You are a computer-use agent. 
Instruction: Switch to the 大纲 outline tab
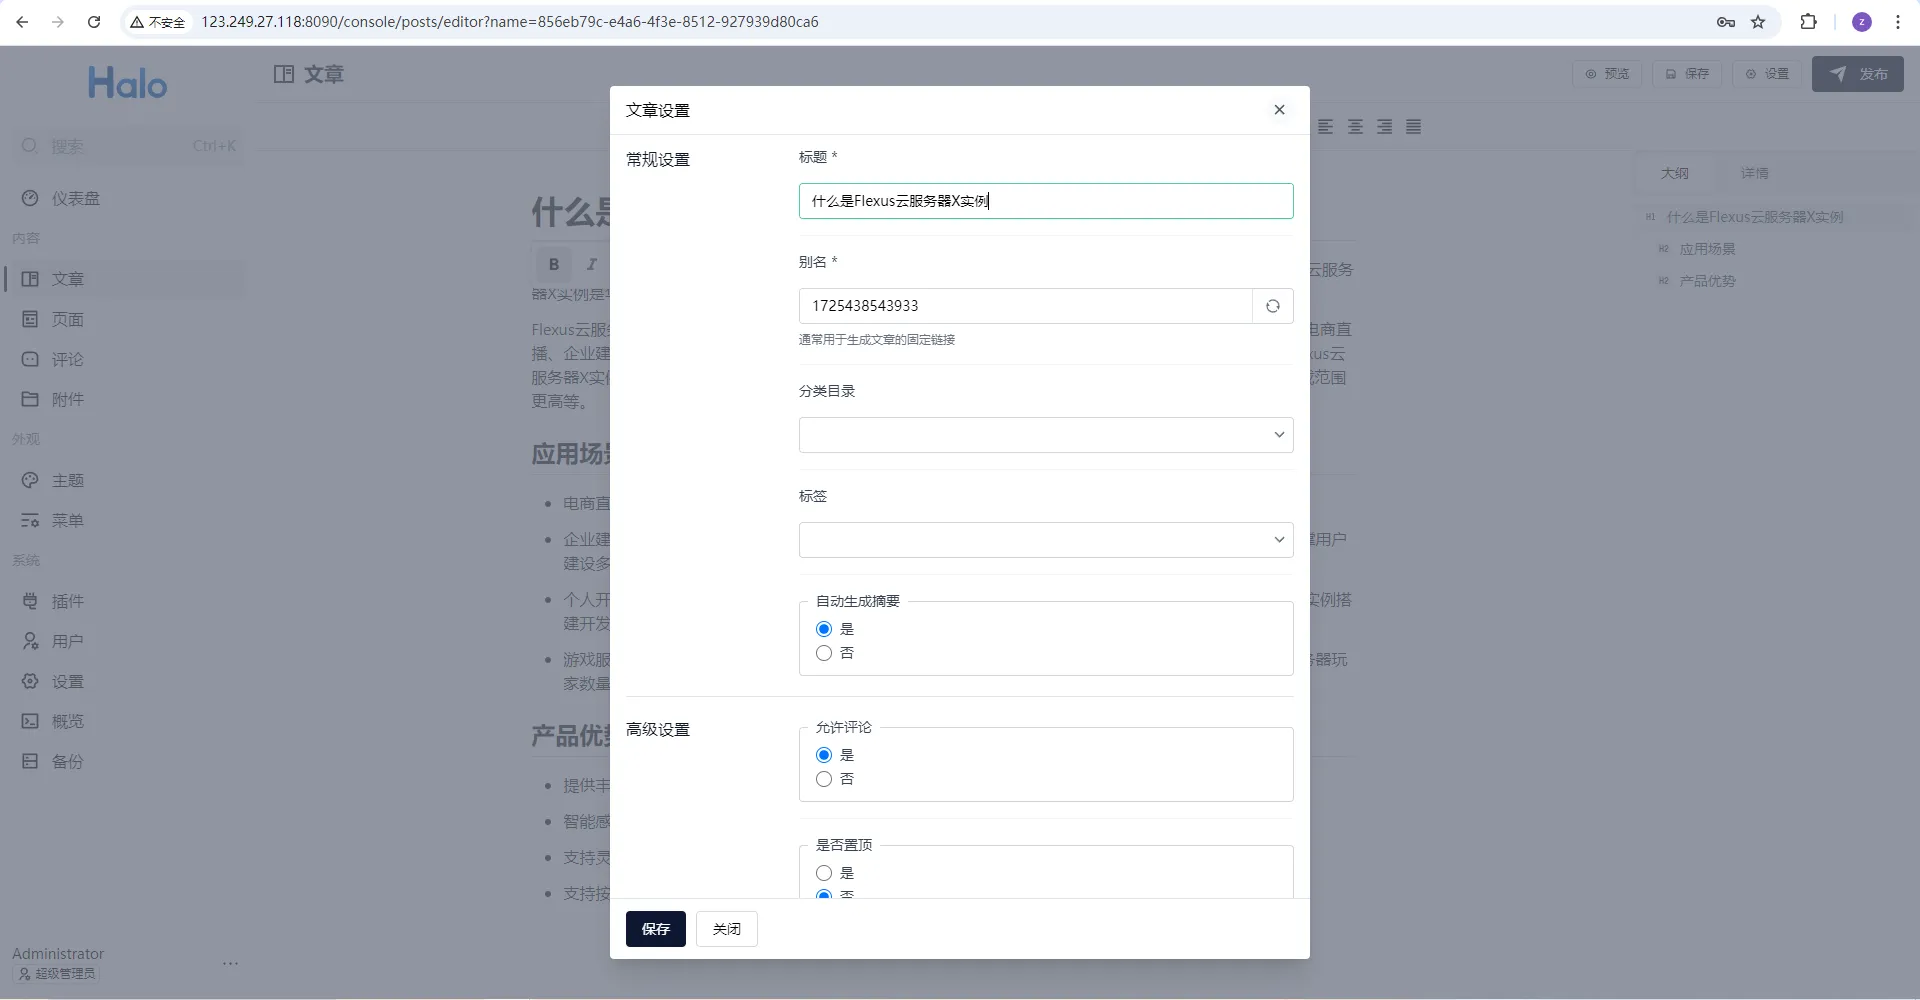tap(1675, 174)
